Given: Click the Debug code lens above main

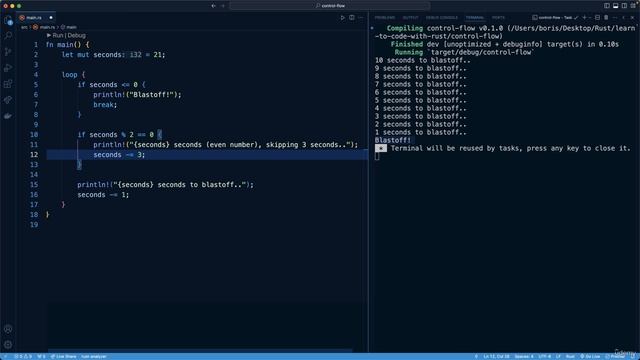Looking at the screenshot, I should (x=77, y=36).
